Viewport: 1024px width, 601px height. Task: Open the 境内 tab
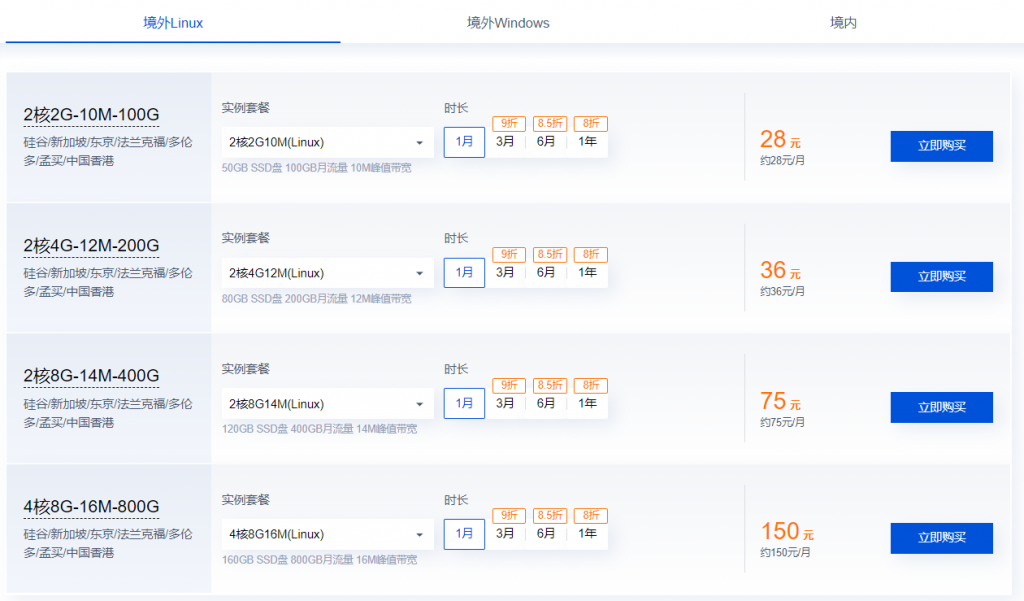click(x=843, y=22)
